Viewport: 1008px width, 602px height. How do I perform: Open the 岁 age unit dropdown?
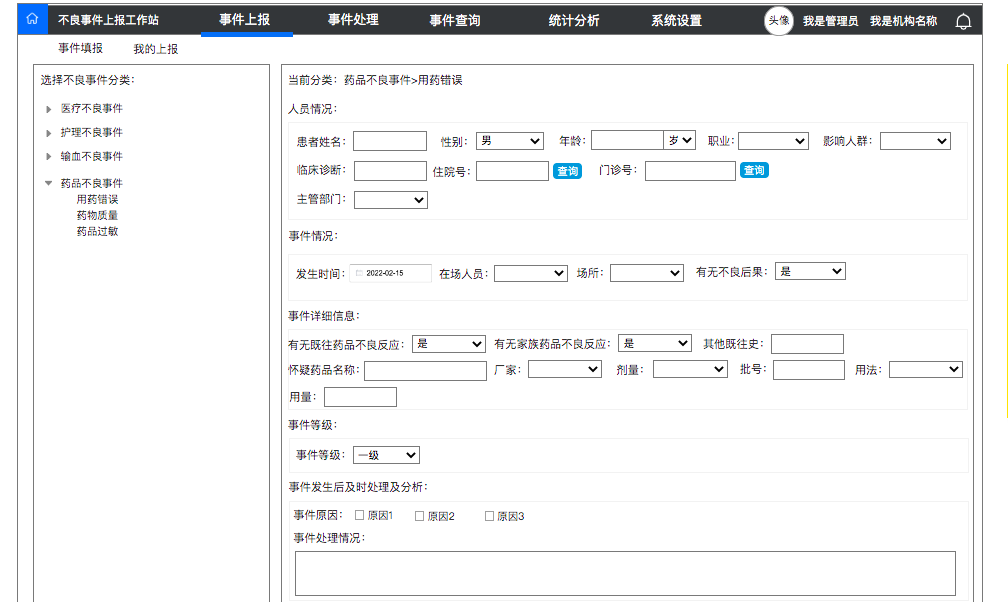680,140
